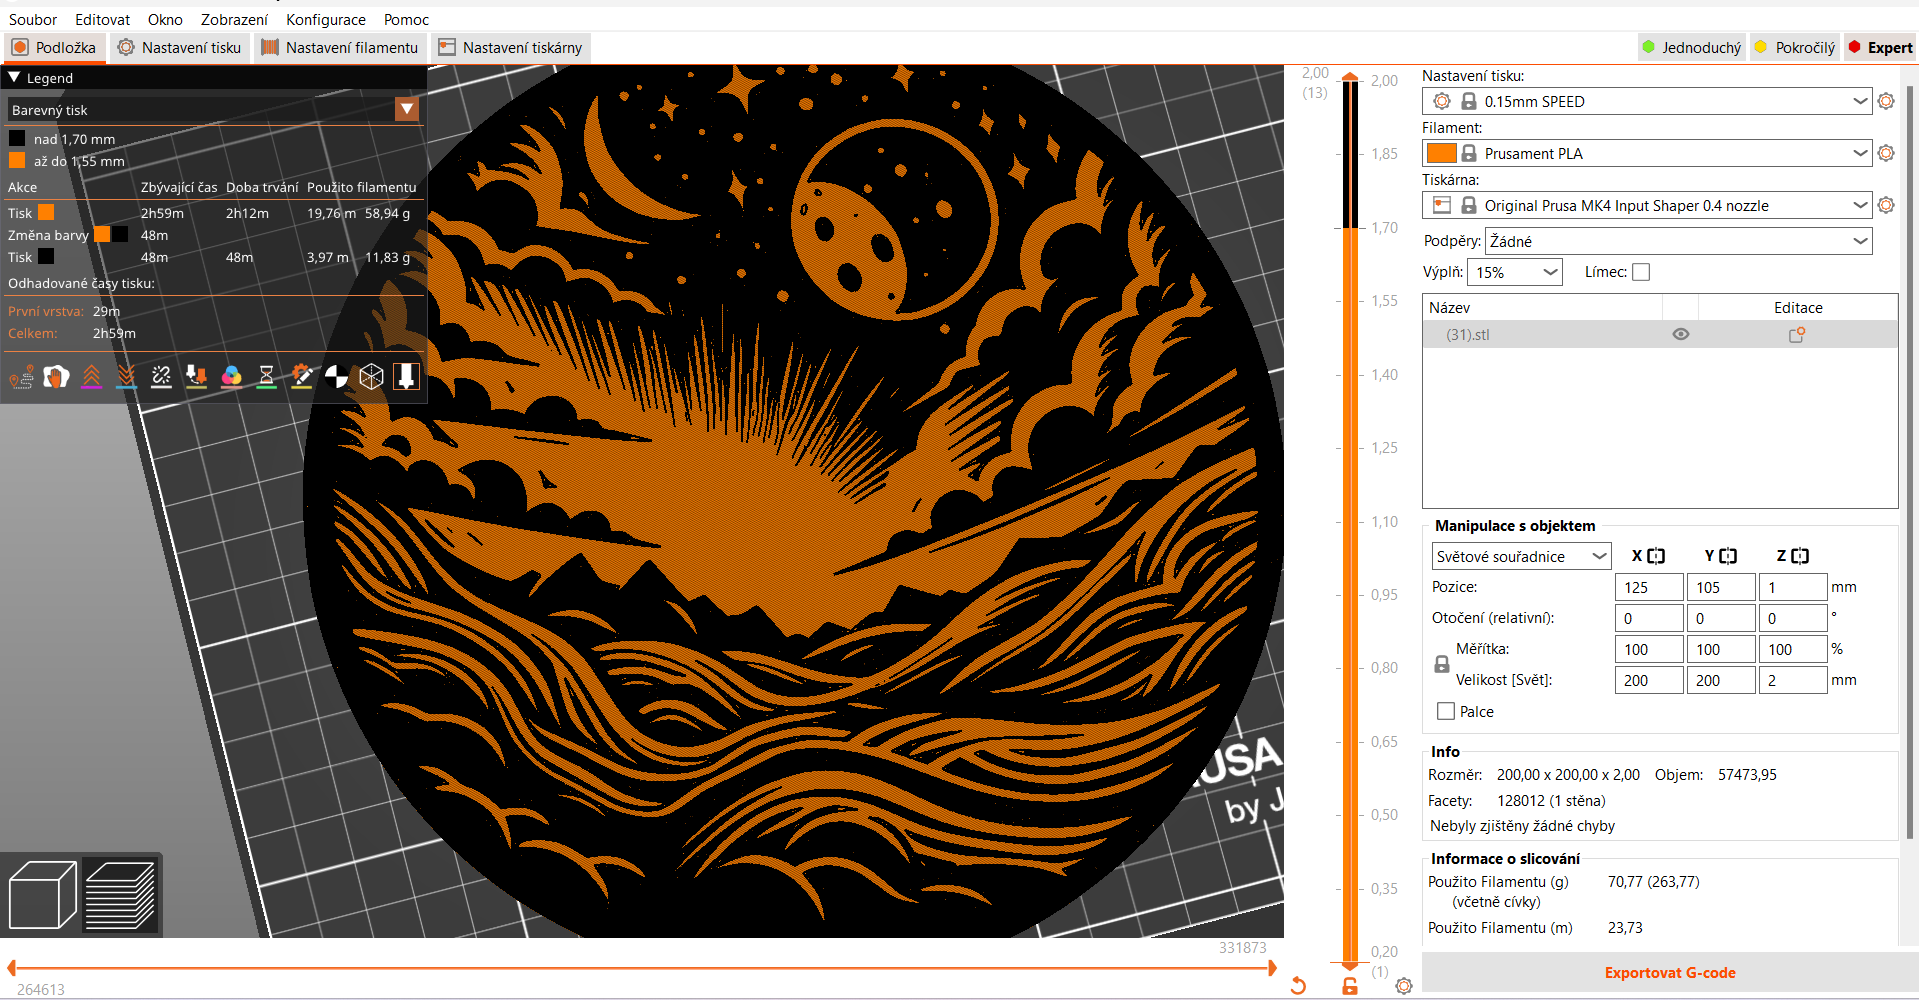Select Pokročilý mode
Image resolution: width=1919 pixels, height=1000 pixels.
click(x=1795, y=47)
